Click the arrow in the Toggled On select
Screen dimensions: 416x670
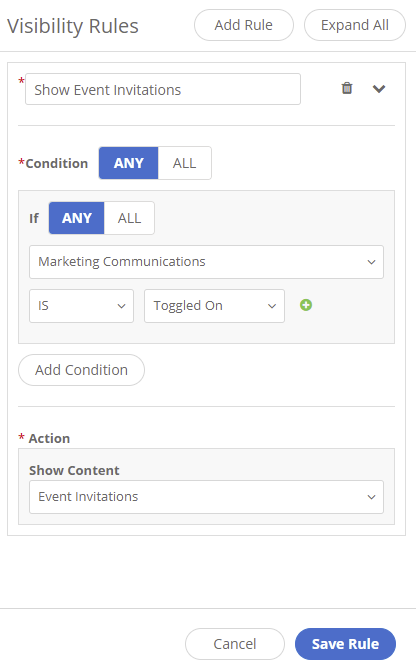[272, 306]
